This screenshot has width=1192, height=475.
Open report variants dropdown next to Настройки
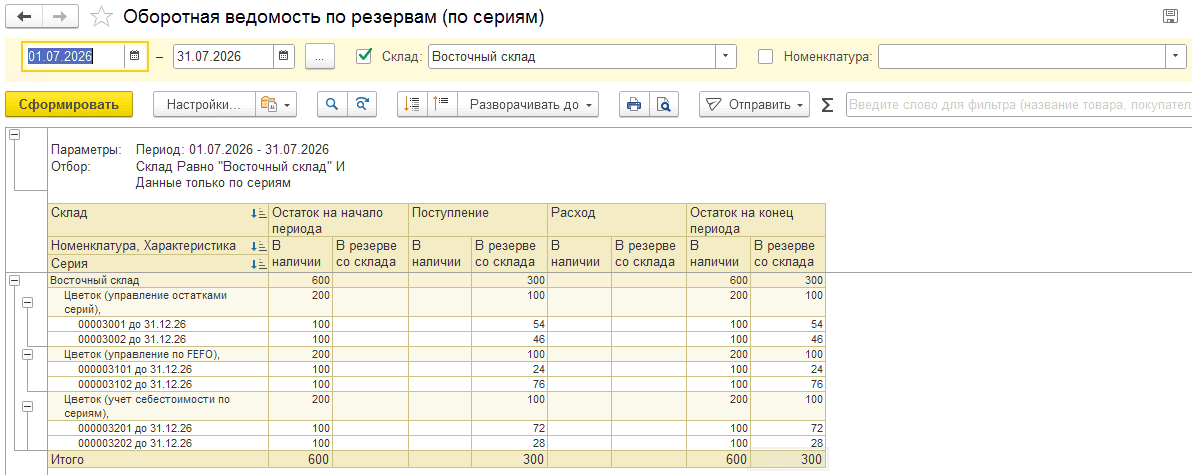[x=275, y=105]
